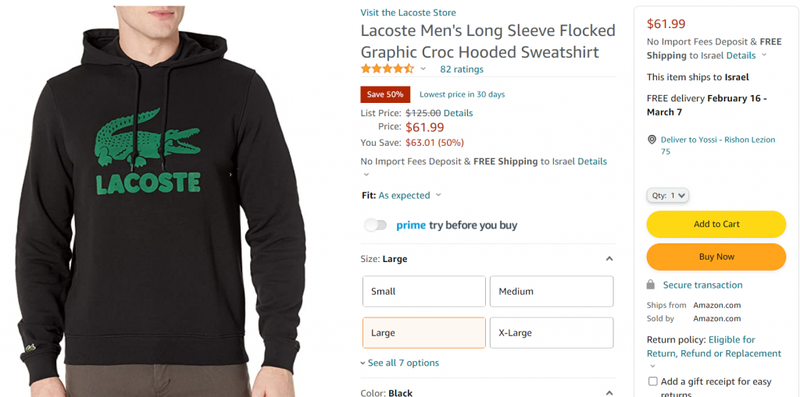Open rating breakdown chevron beside stars
This screenshot has width=800, height=397.
coord(423,69)
